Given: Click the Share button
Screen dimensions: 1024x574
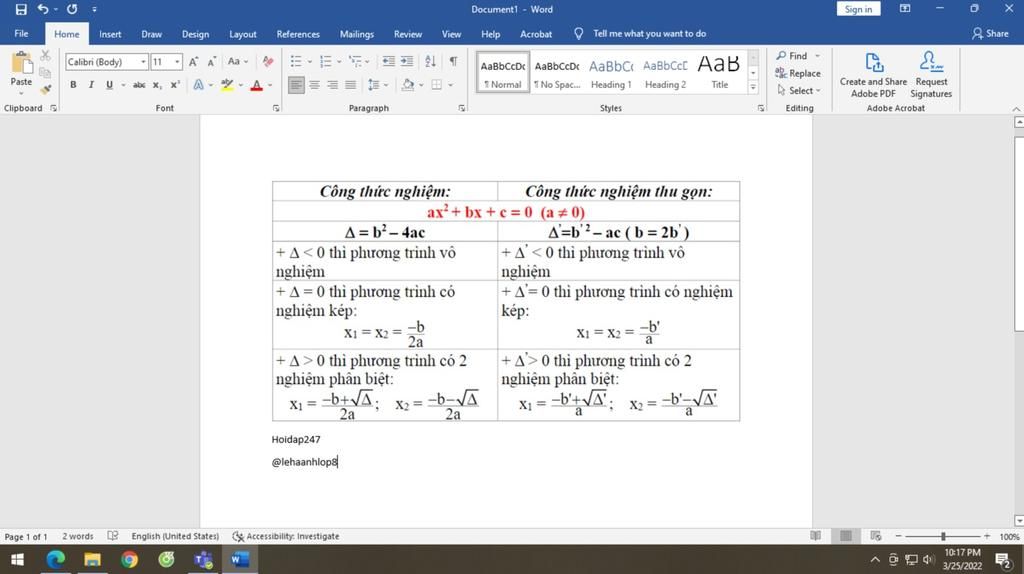Looking at the screenshot, I should click(990, 33).
